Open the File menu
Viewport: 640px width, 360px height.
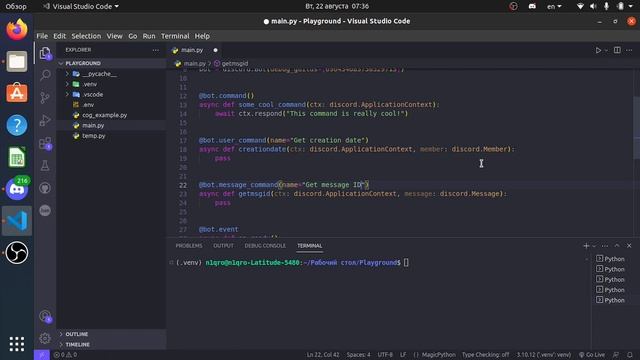coord(42,36)
